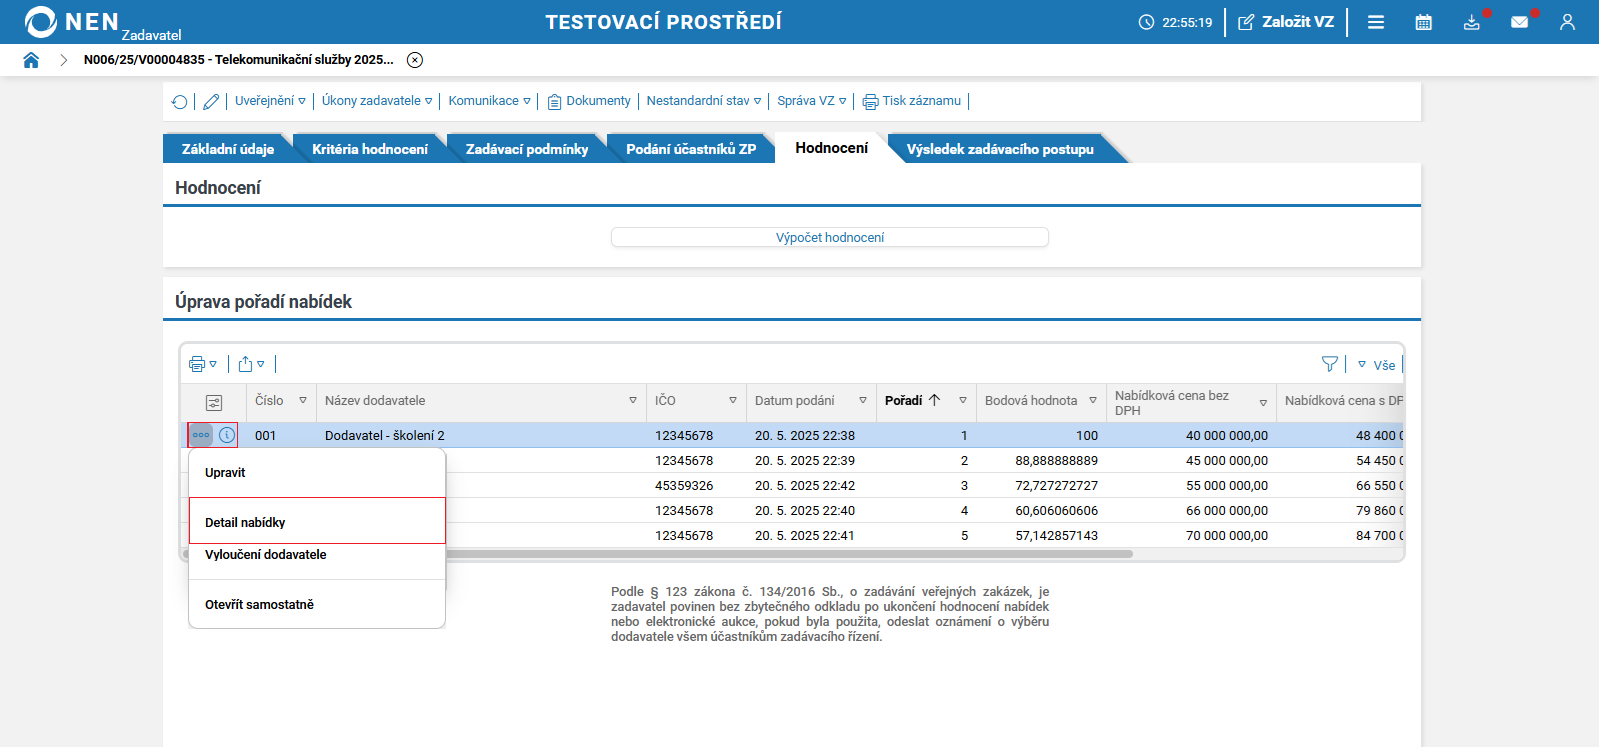The height and width of the screenshot is (747, 1599).
Task: Open the IČO column filter arrow
Action: coord(733,401)
